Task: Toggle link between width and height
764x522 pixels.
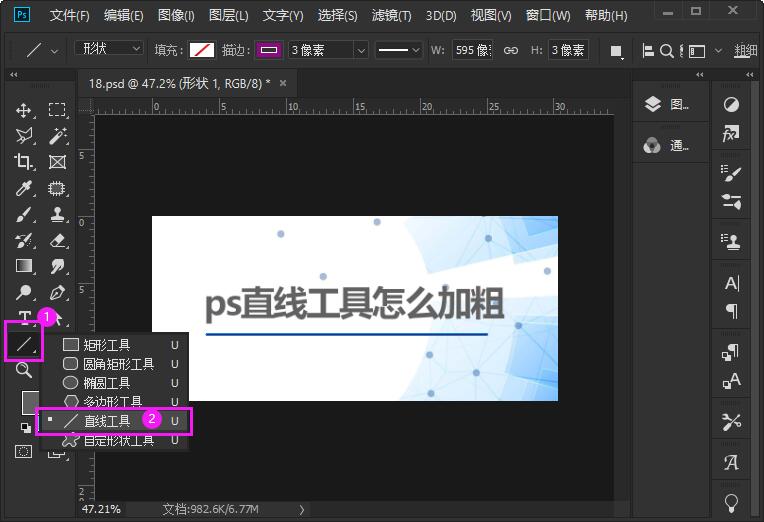Action: click(x=511, y=50)
